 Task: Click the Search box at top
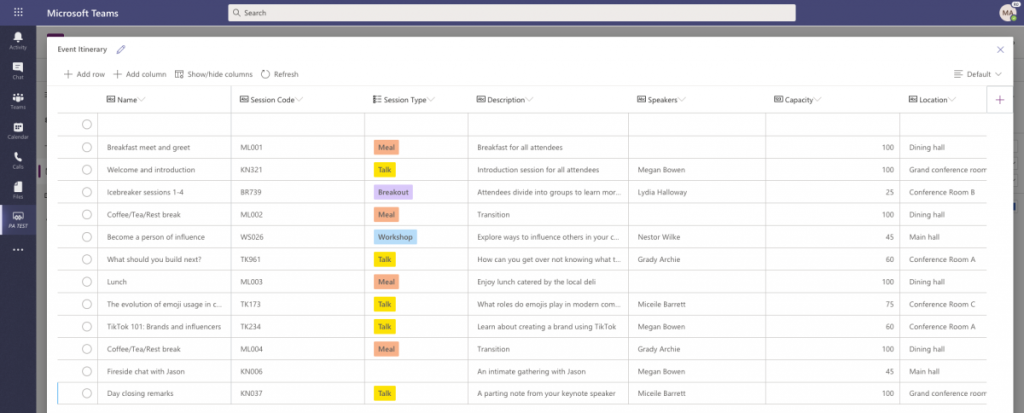click(x=510, y=13)
